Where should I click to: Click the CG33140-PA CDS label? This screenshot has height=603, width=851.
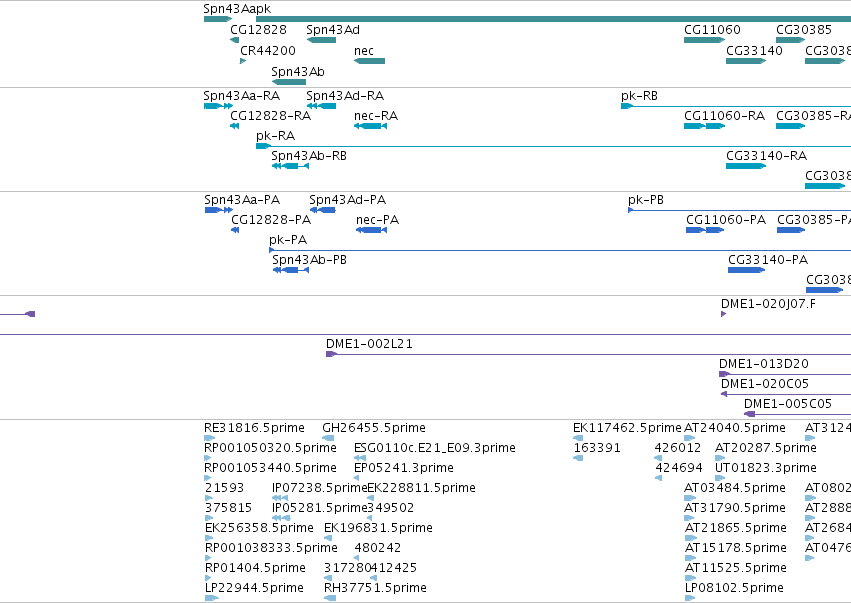(768, 260)
